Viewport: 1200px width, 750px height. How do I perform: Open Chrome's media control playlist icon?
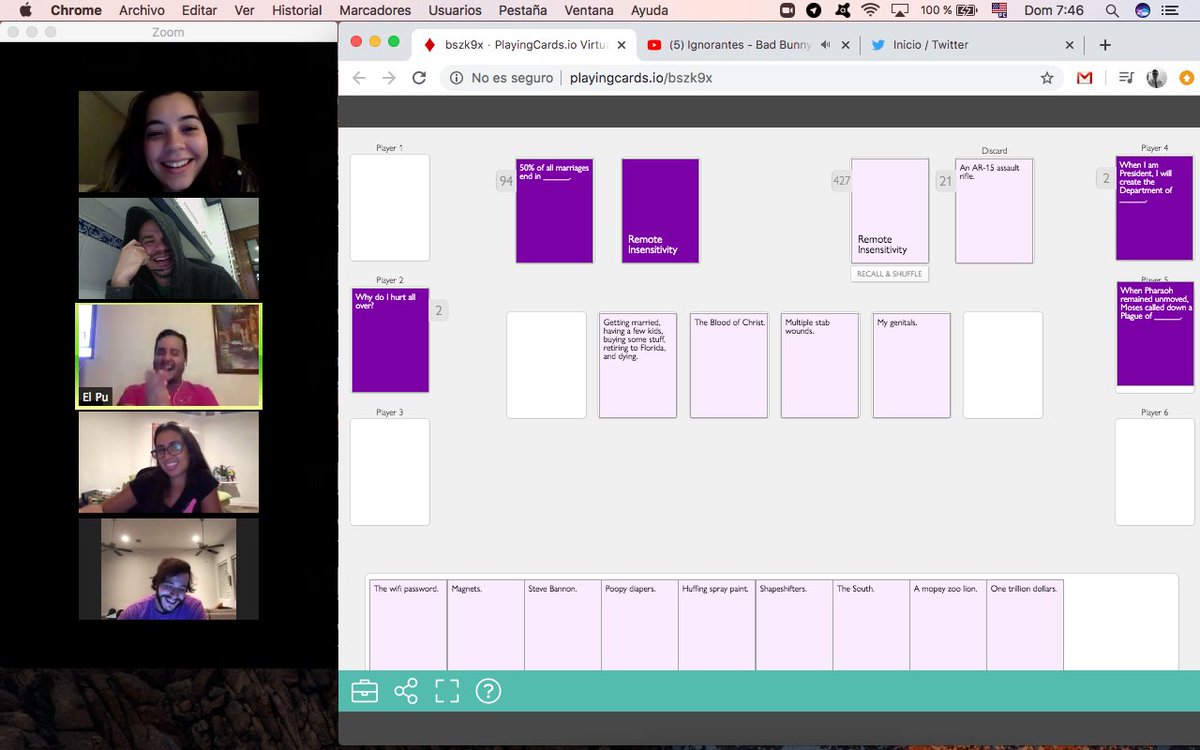coord(1126,78)
